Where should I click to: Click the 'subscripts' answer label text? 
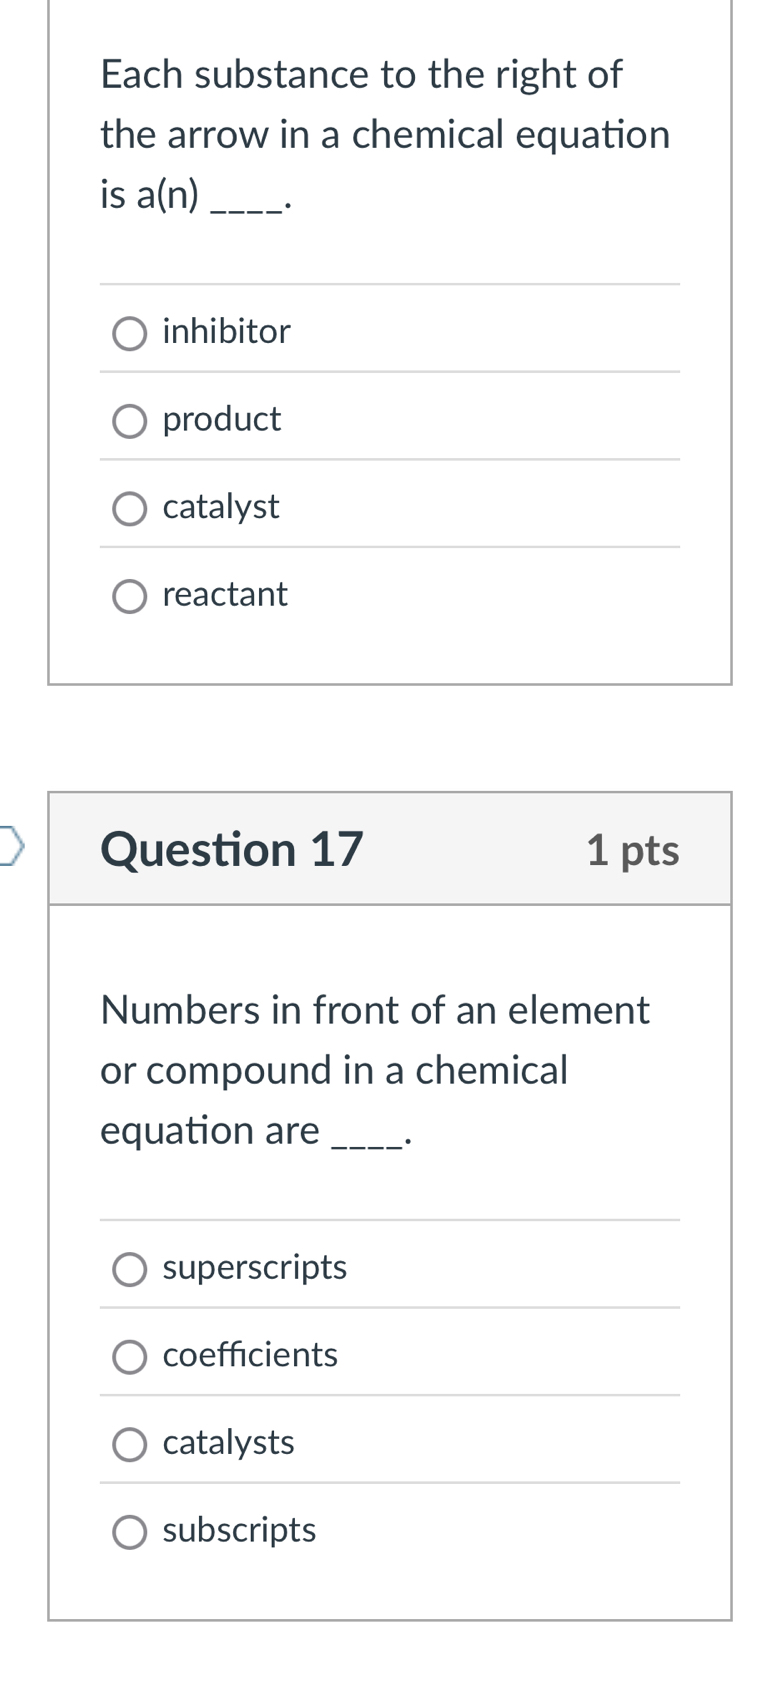tap(239, 1530)
